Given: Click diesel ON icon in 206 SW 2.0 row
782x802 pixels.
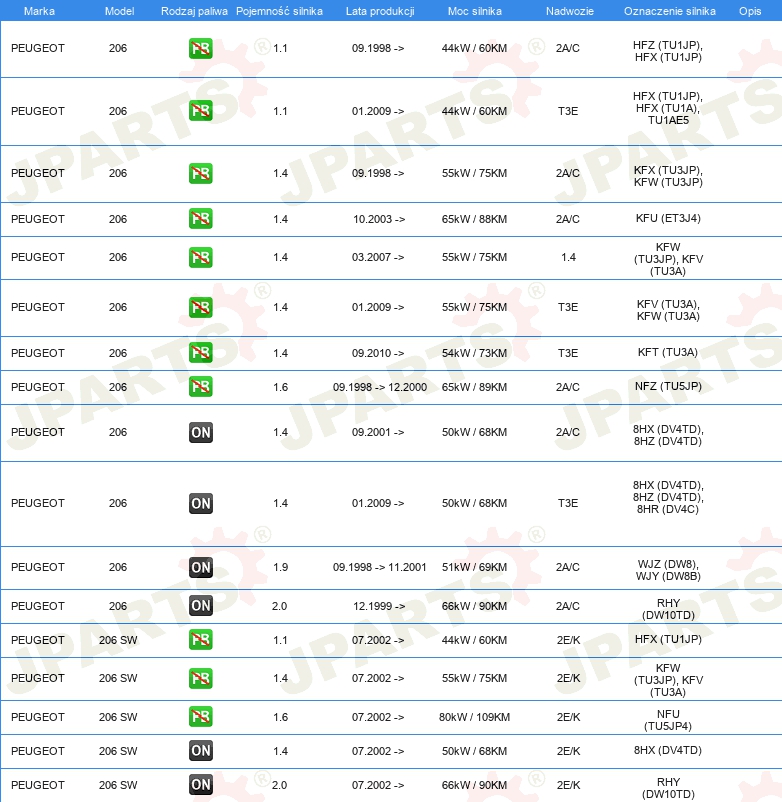Looking at the screenshot, I should (200, 785).
